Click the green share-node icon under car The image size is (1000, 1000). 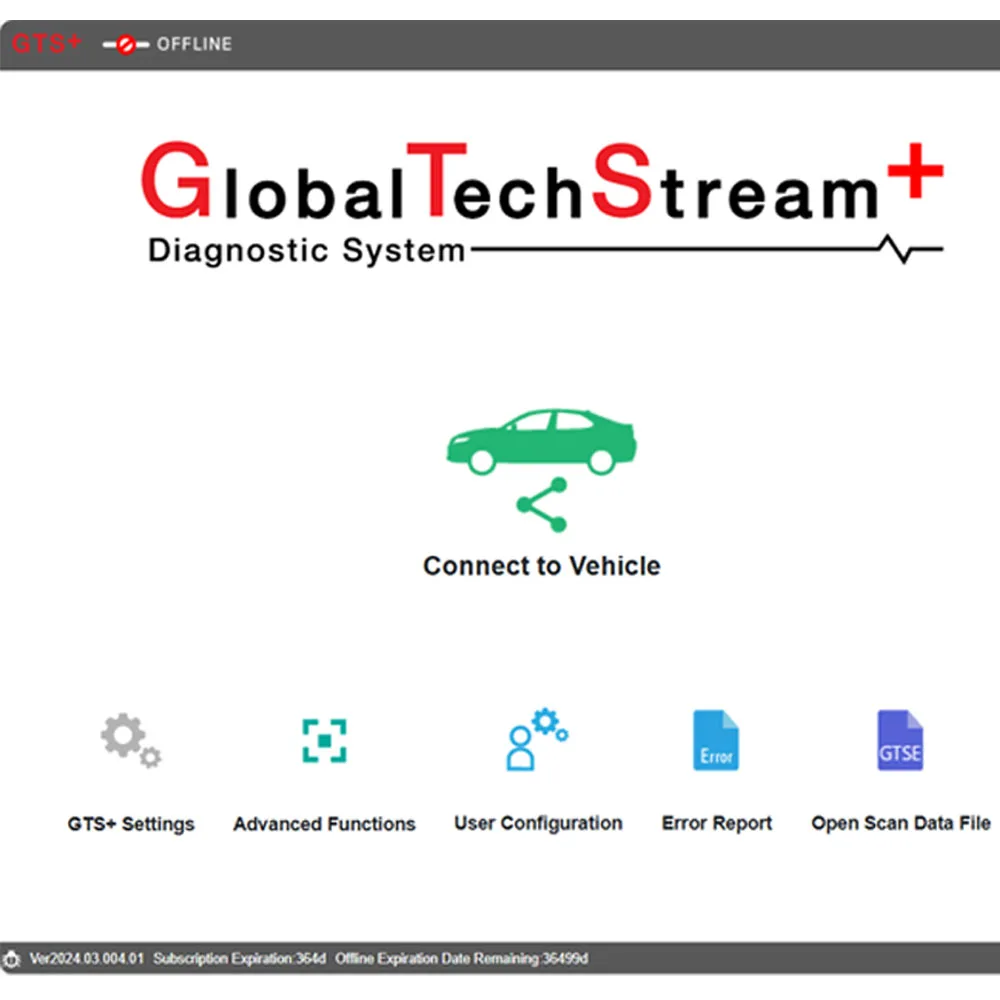542,504
